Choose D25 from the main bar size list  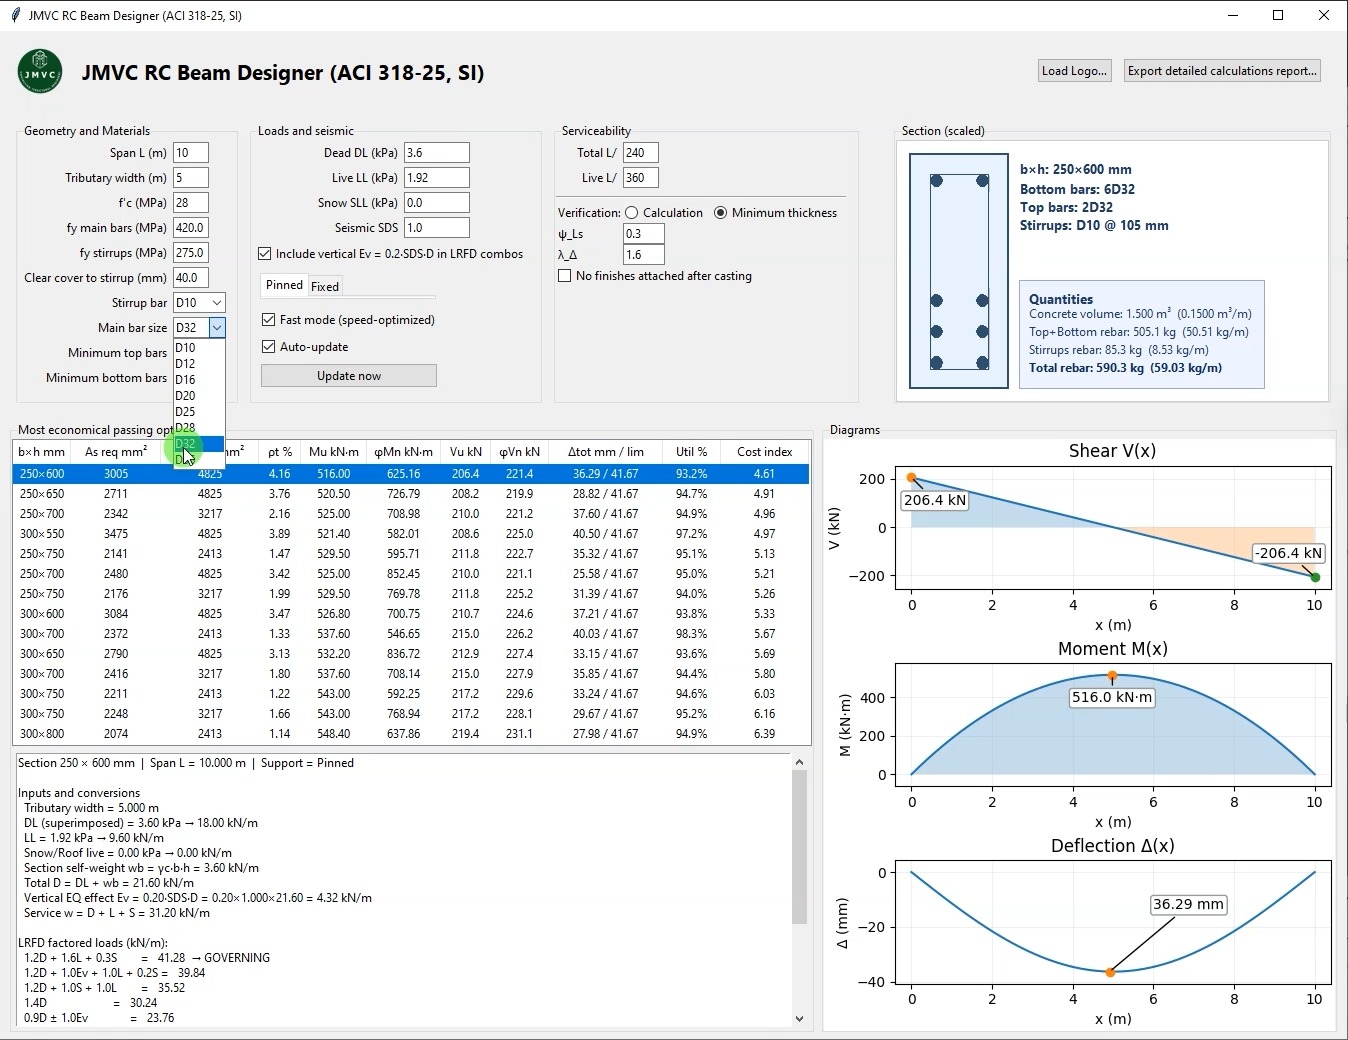point(199,412)
